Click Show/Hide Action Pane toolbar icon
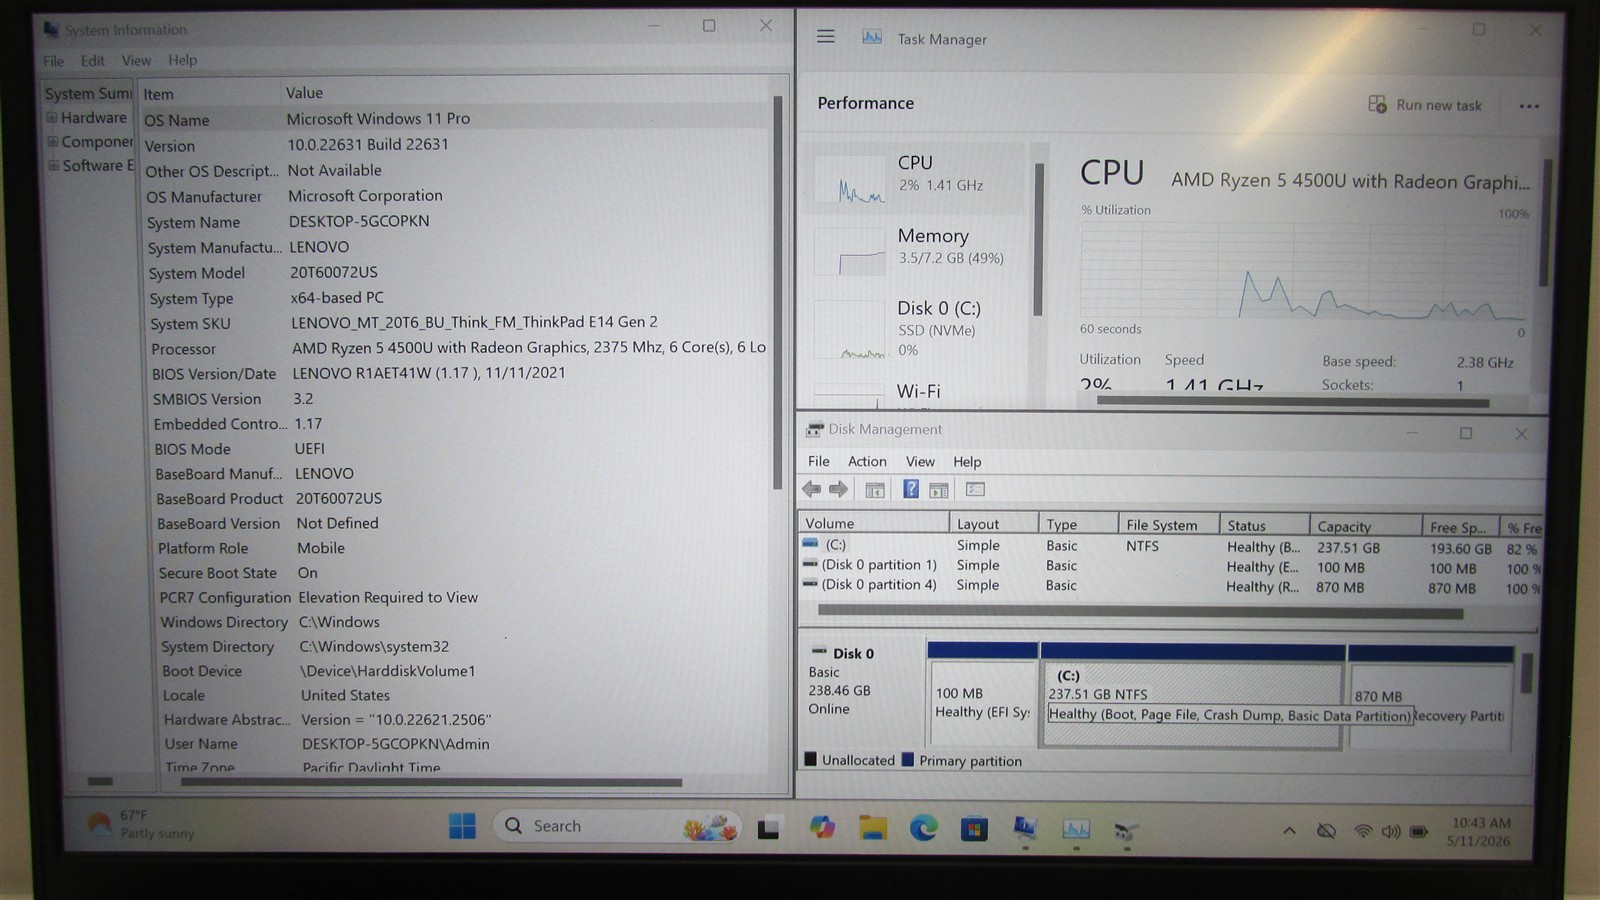Screen dimensions: 1600x900 pos(939,490)
